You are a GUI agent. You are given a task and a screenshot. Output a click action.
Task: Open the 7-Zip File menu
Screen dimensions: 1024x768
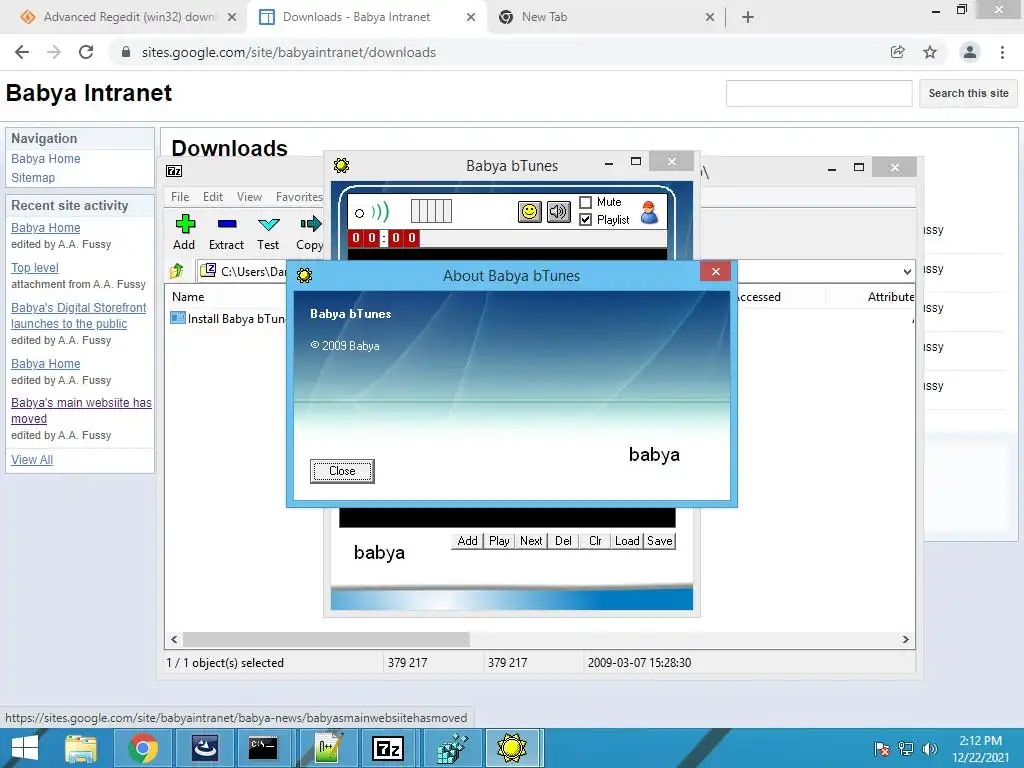[x=180, y=197]
